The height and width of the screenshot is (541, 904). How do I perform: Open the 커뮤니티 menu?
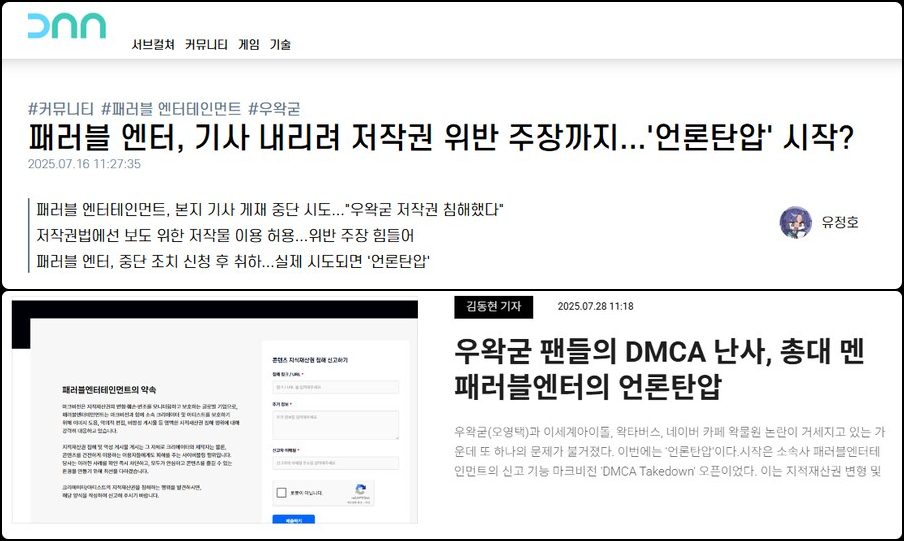pyautogui.click(x=206, y=45)
